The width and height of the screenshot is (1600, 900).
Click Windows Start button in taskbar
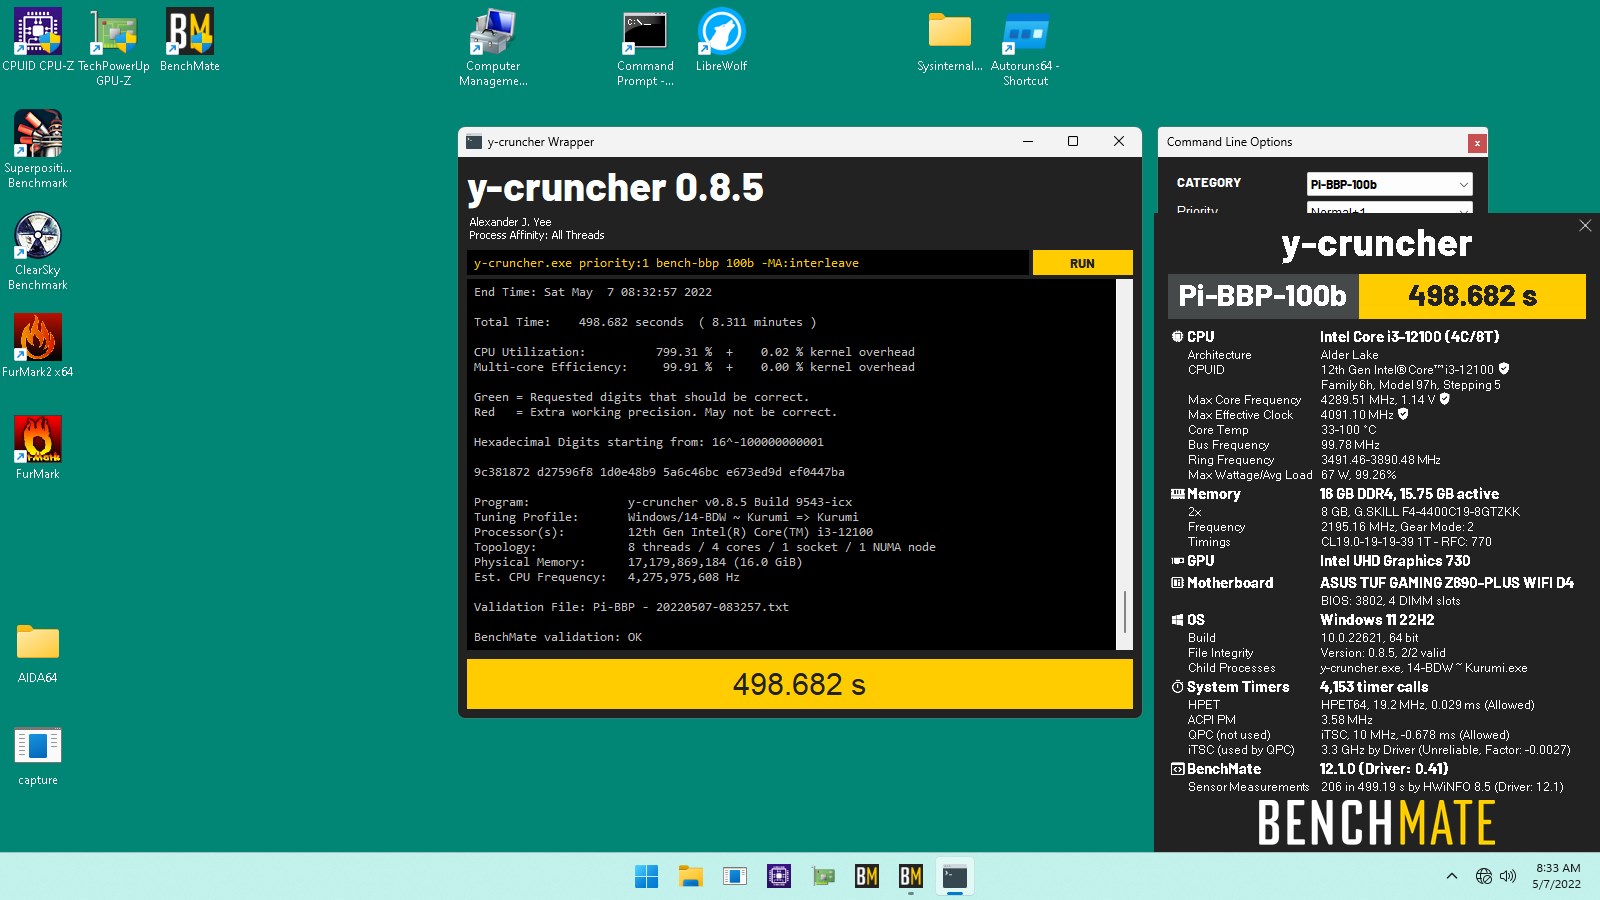[647, 877]
